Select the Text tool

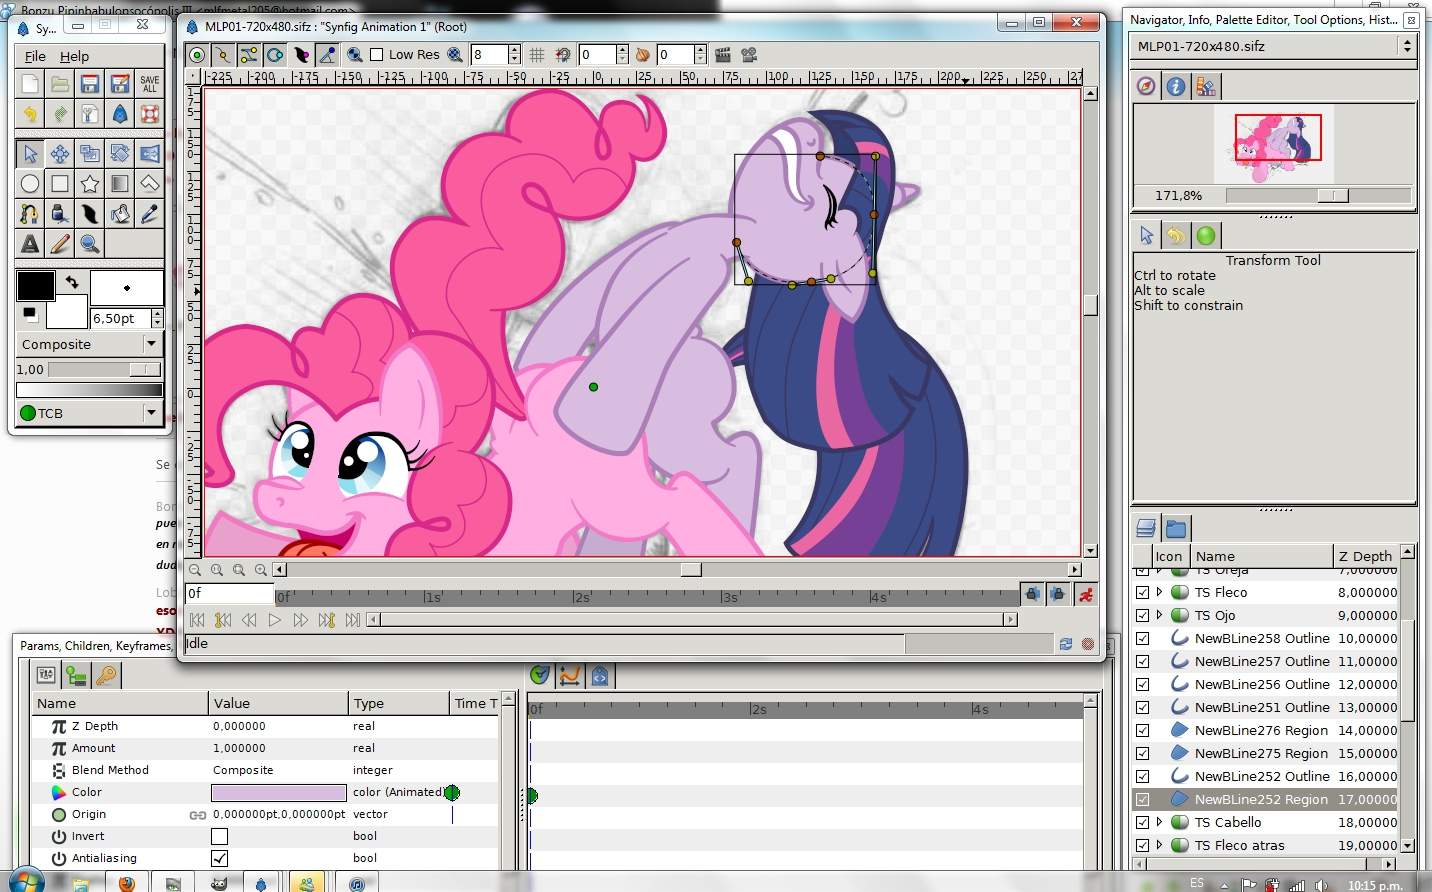(30, 244)
